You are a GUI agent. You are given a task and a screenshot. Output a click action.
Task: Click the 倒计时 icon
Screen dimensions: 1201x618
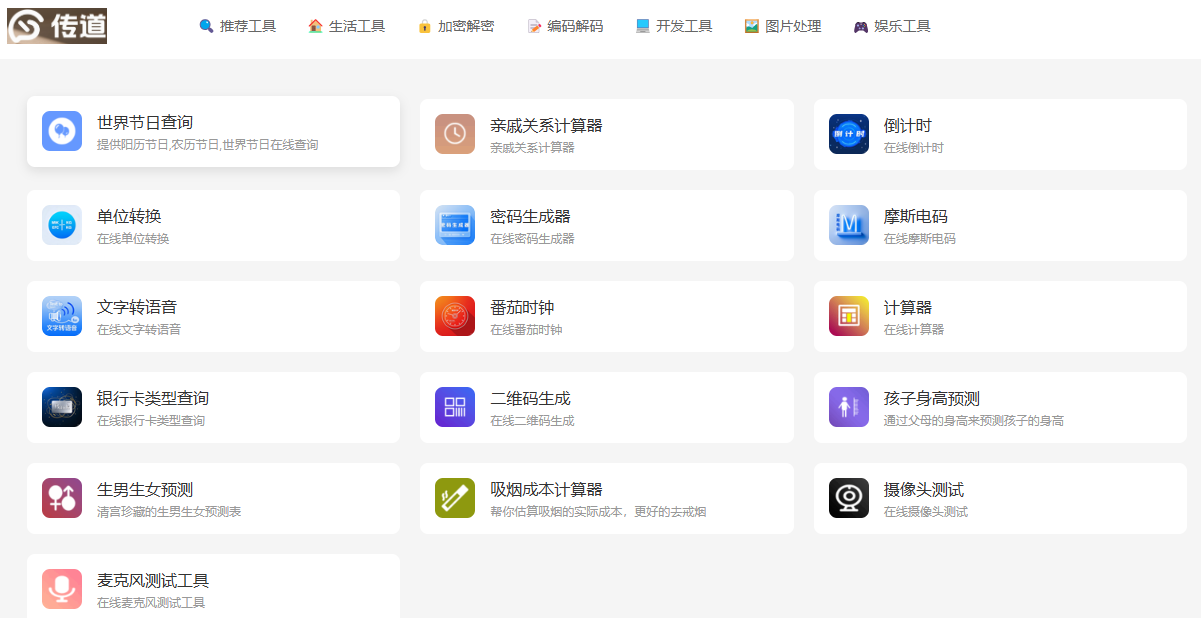click(x=849, y=134)
